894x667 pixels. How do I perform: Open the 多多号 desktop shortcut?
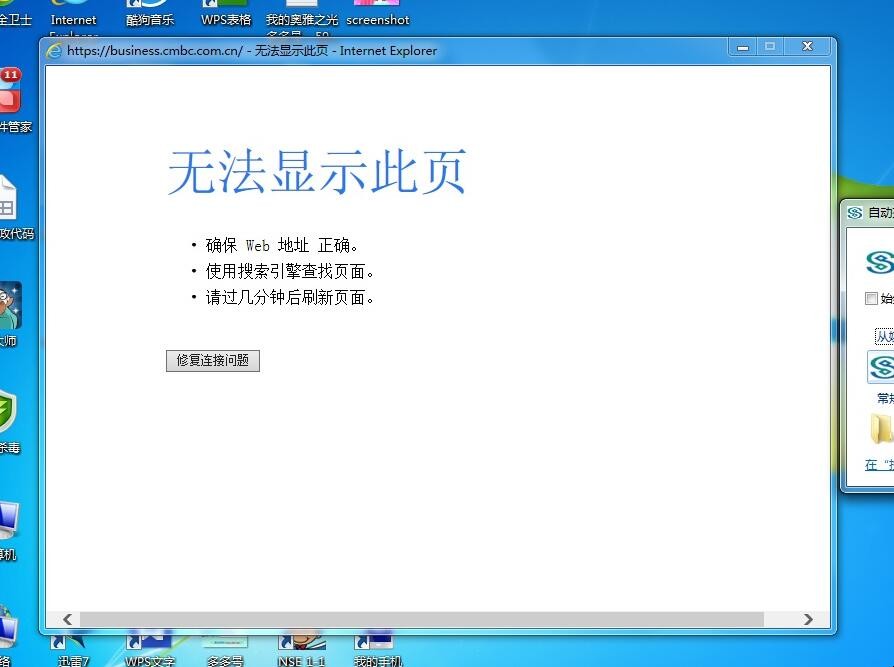click(x=225, y=647)
